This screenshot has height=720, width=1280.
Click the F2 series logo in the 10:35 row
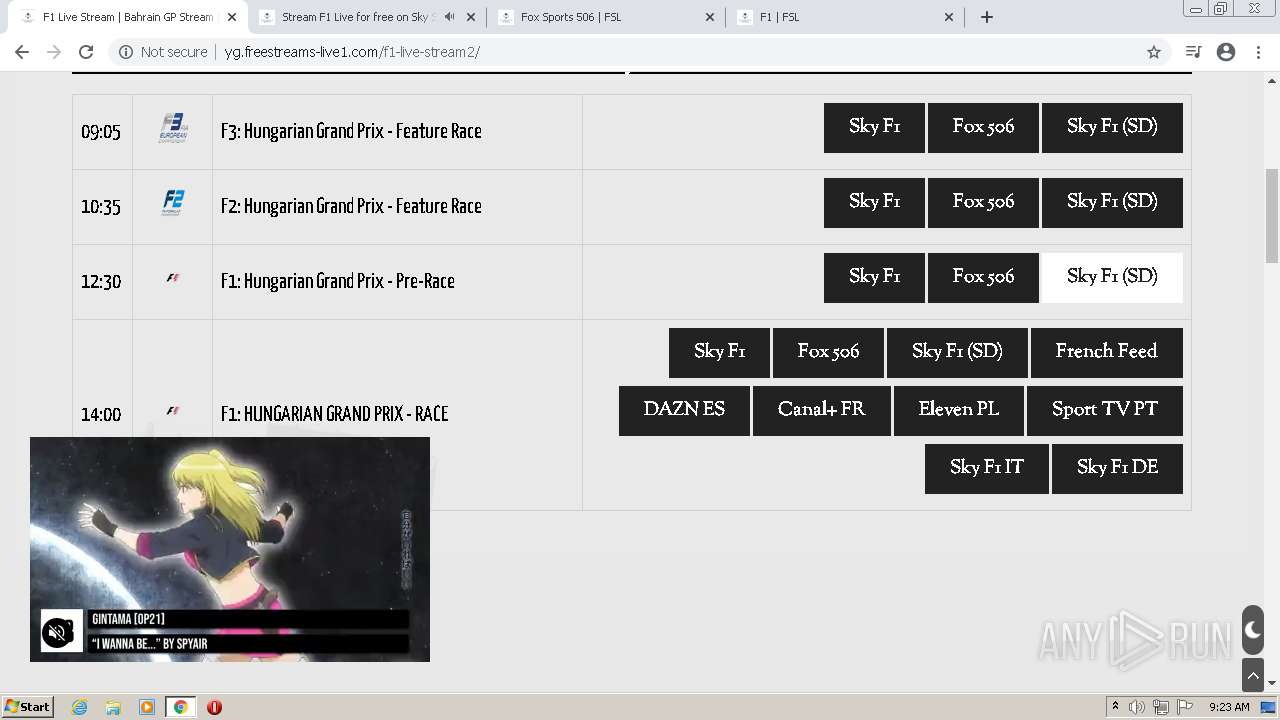coord(173,203)
